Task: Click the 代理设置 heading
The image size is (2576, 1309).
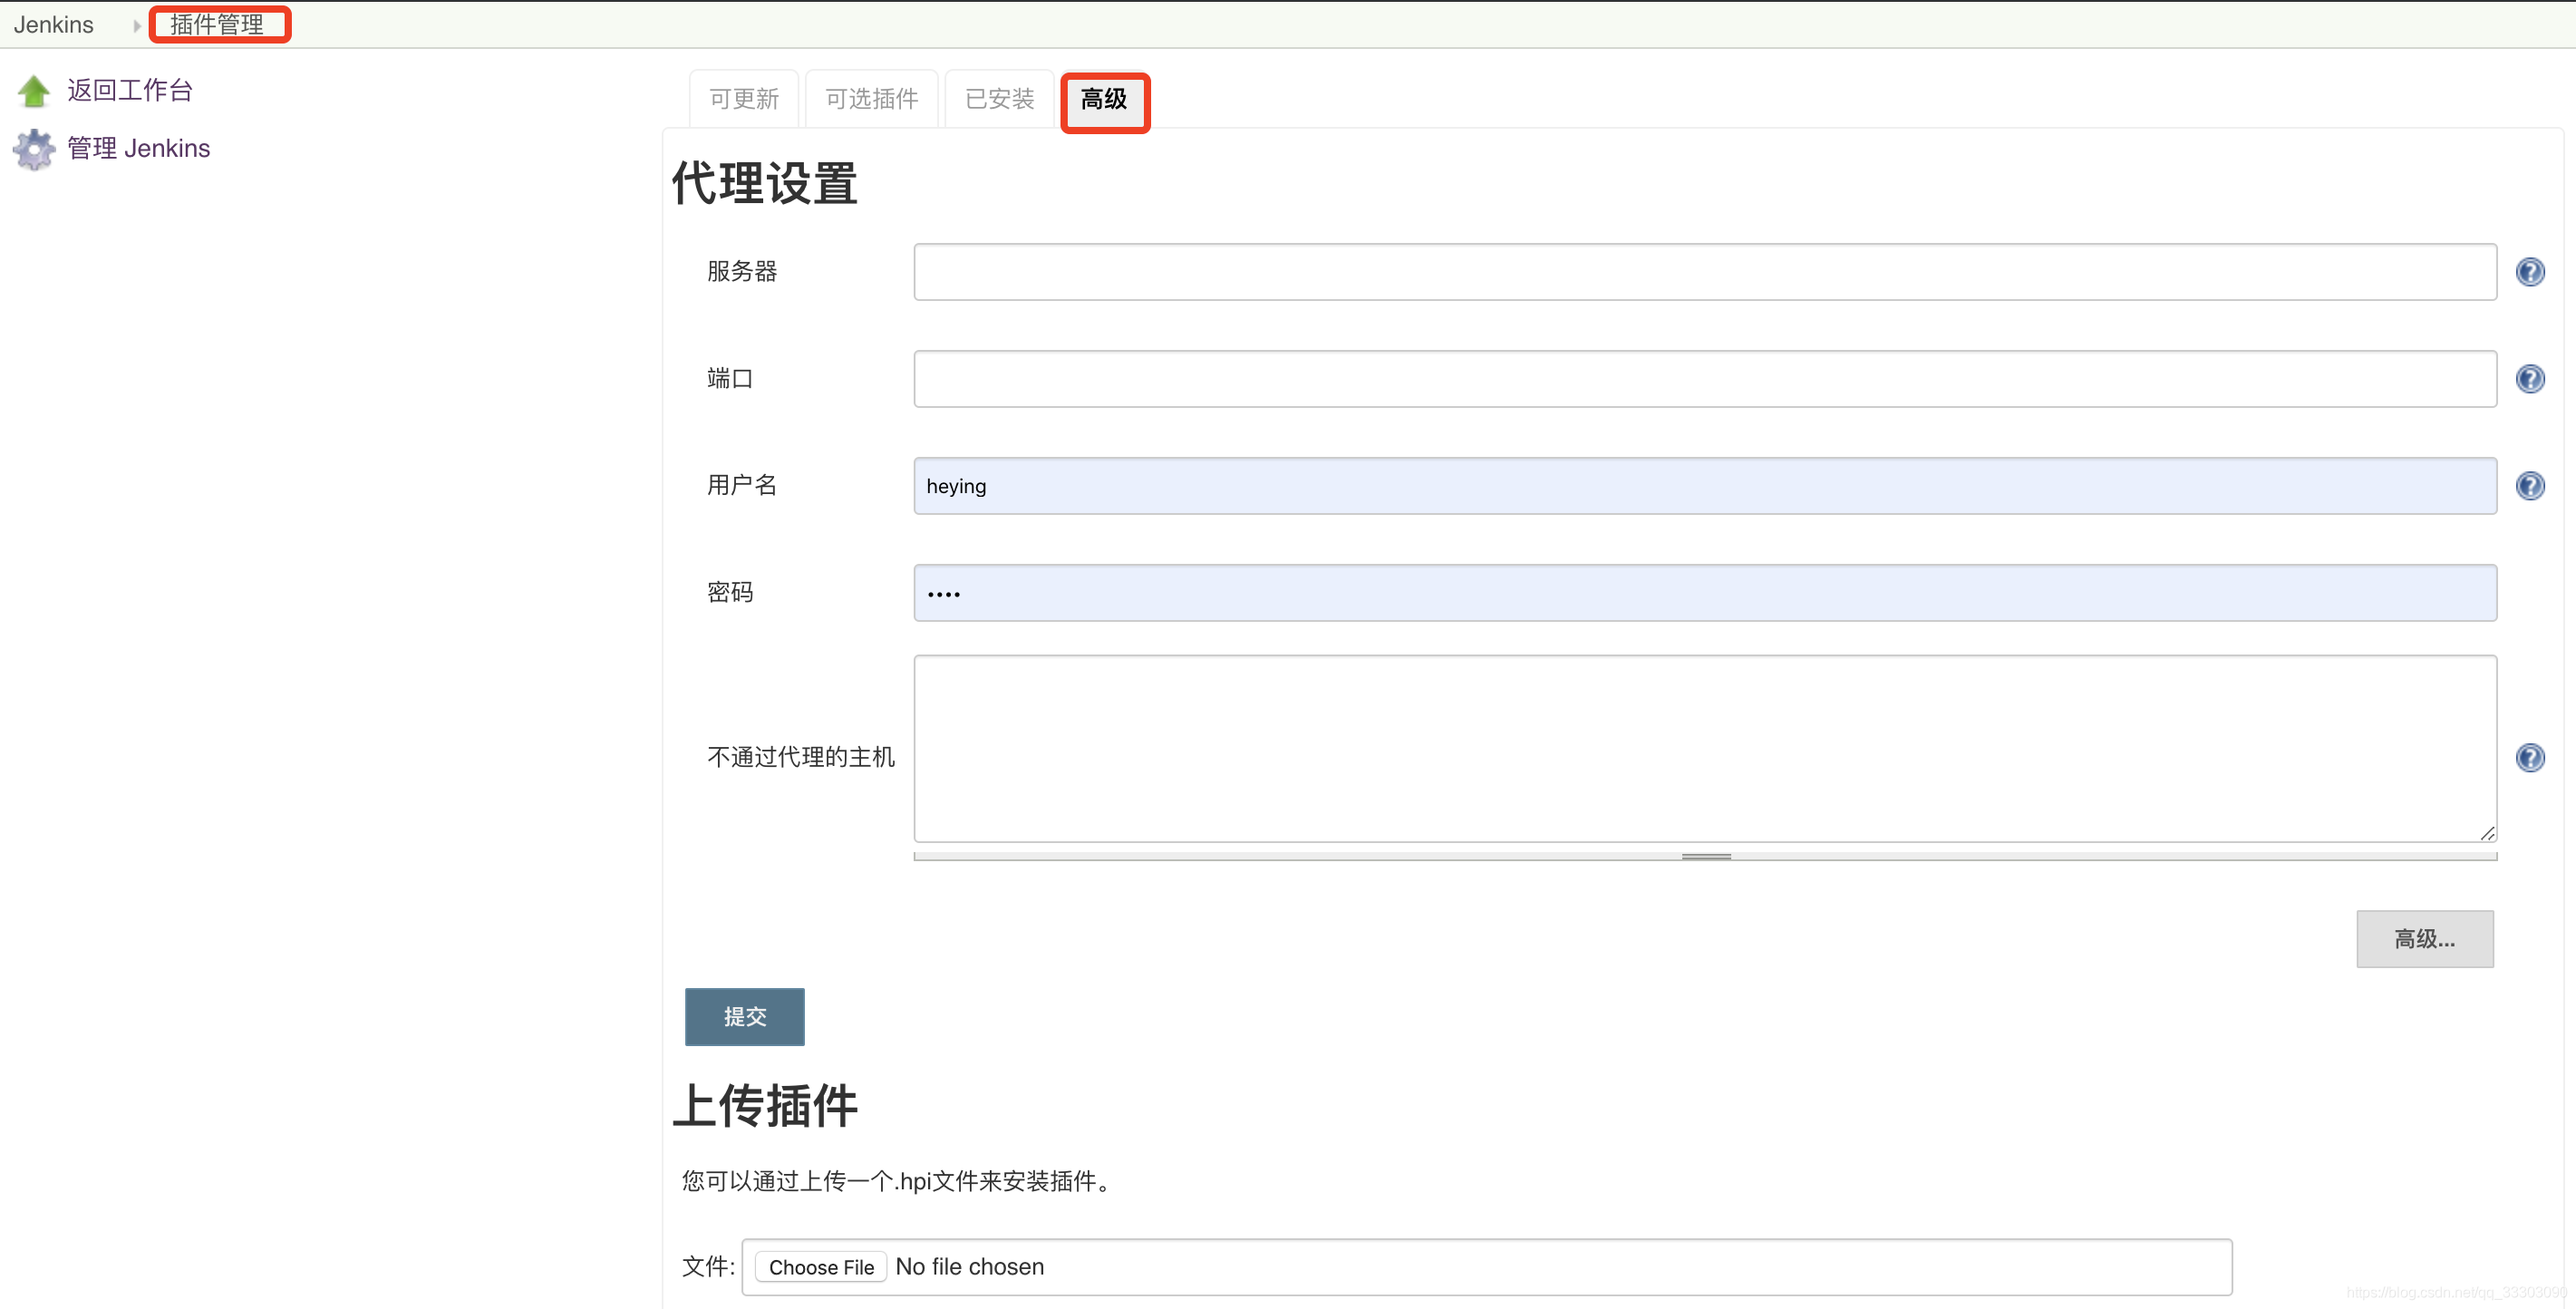Action: pyautogui.click(x=765, y=184)
